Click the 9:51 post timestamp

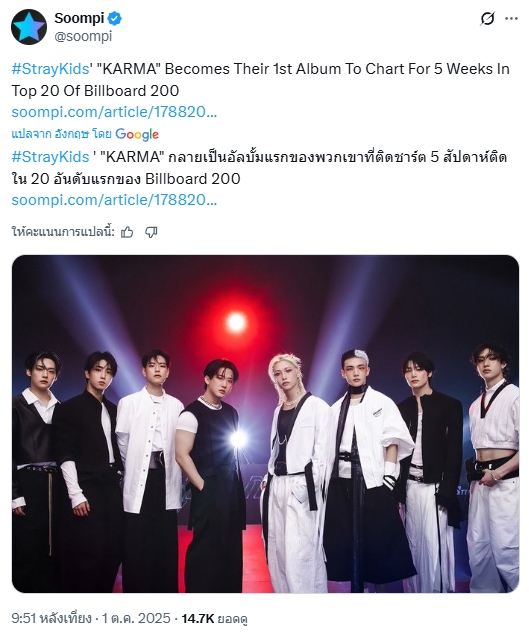(50, 618)
